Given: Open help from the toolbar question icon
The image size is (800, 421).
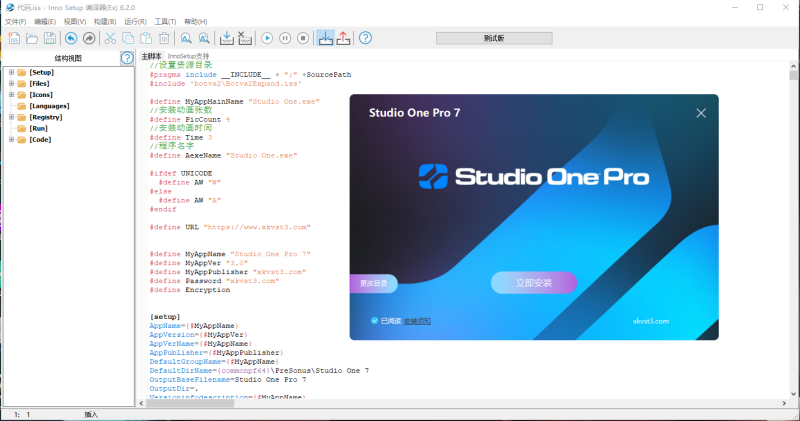Looking at the screenshot, I should tap(365, 38).
